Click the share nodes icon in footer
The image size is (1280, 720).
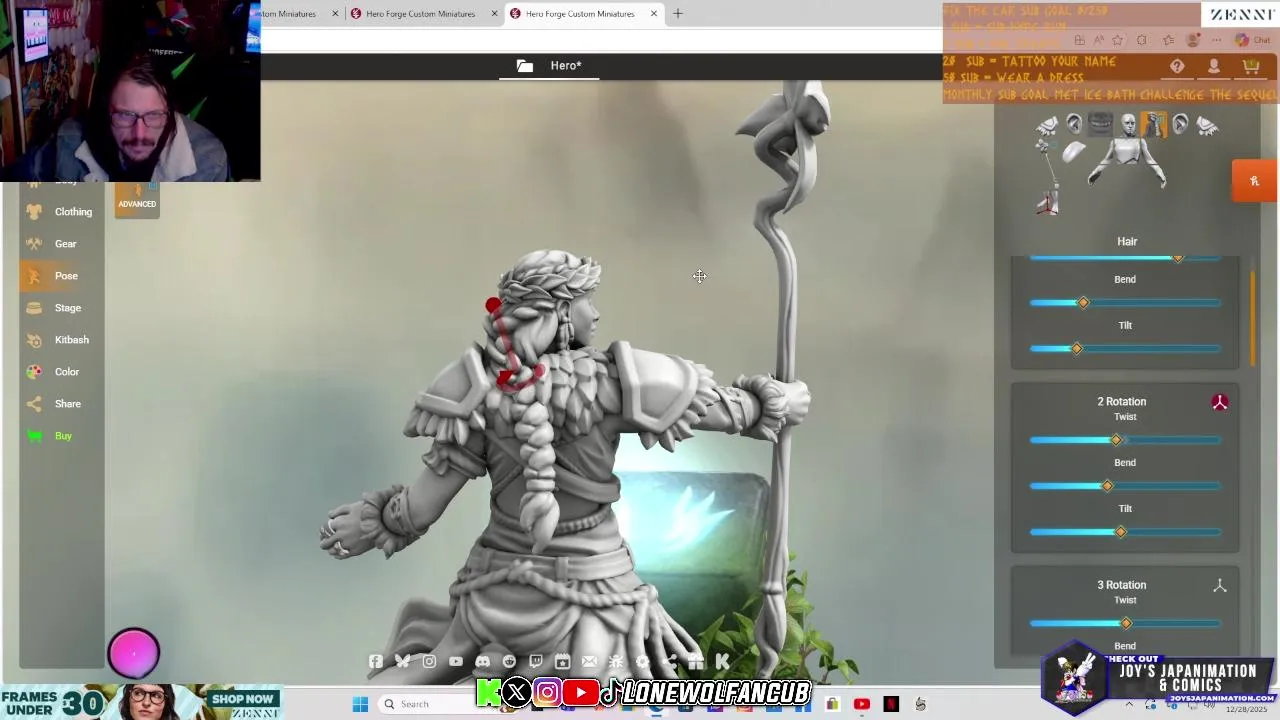[669, 661]
